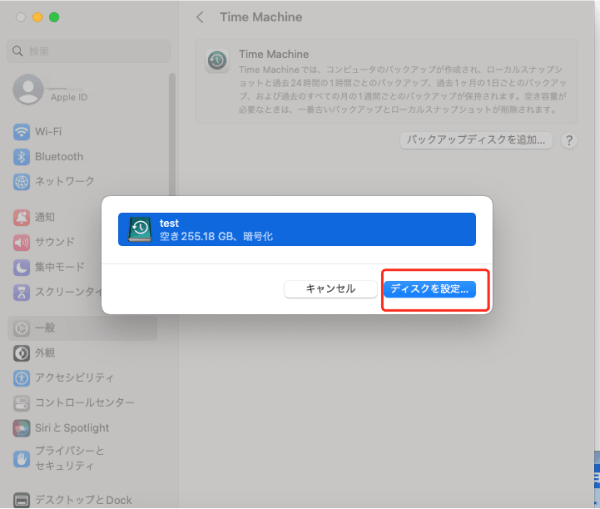
Task: Click the Siri と Spotlight icon
Action: (21, 428)
